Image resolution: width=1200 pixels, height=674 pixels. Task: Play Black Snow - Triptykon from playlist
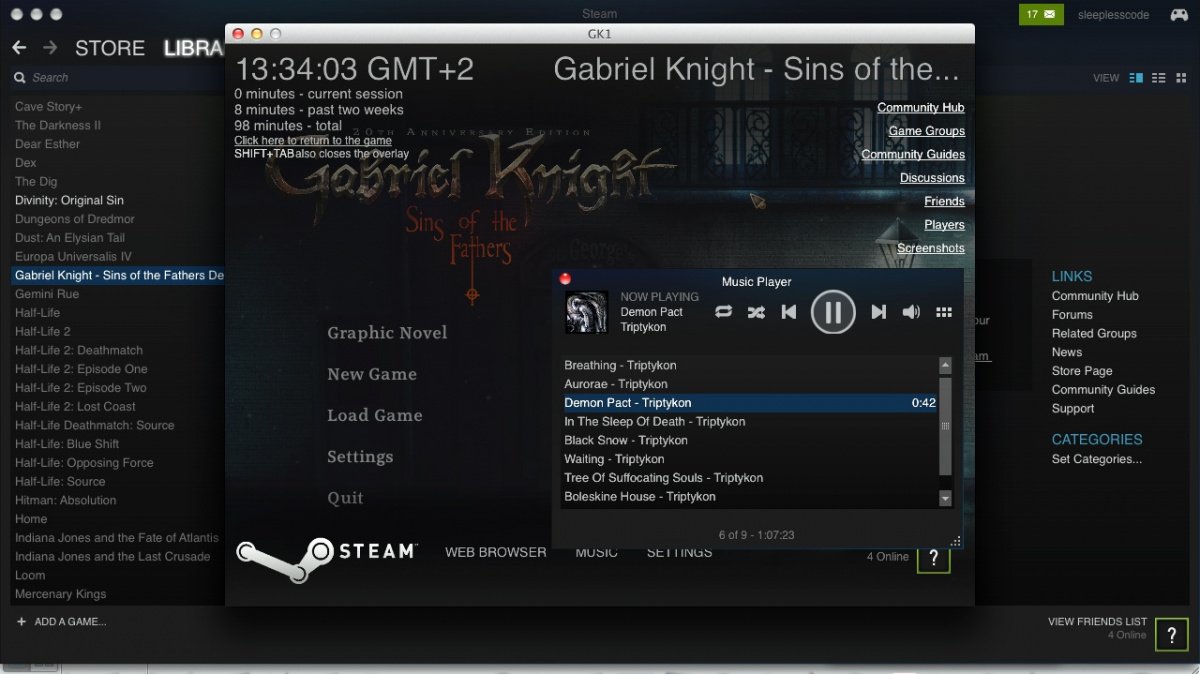(x=626, y=440)
